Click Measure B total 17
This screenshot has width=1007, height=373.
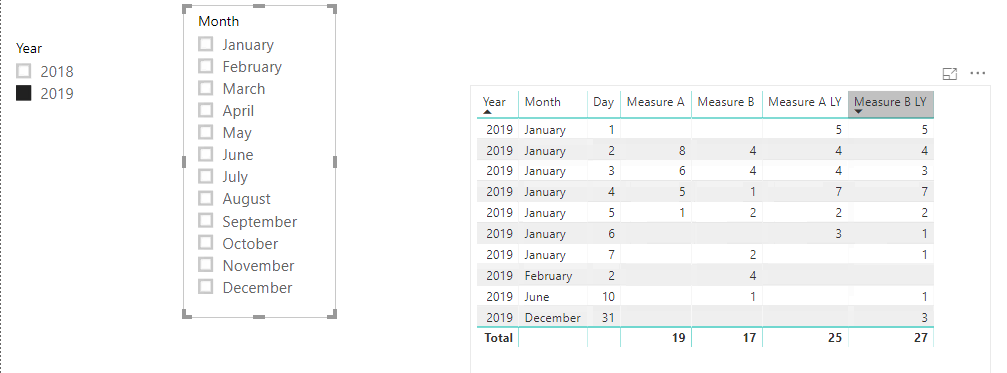pos(749,338)
